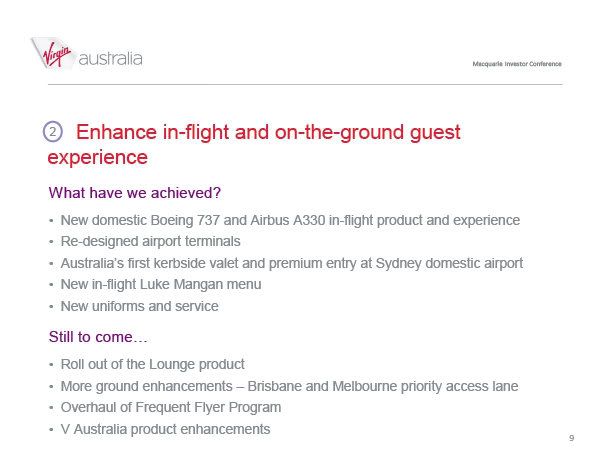The width and height of the screenshot is (590, 458).
Task: Click the page number 9
Action: (572, 438)
